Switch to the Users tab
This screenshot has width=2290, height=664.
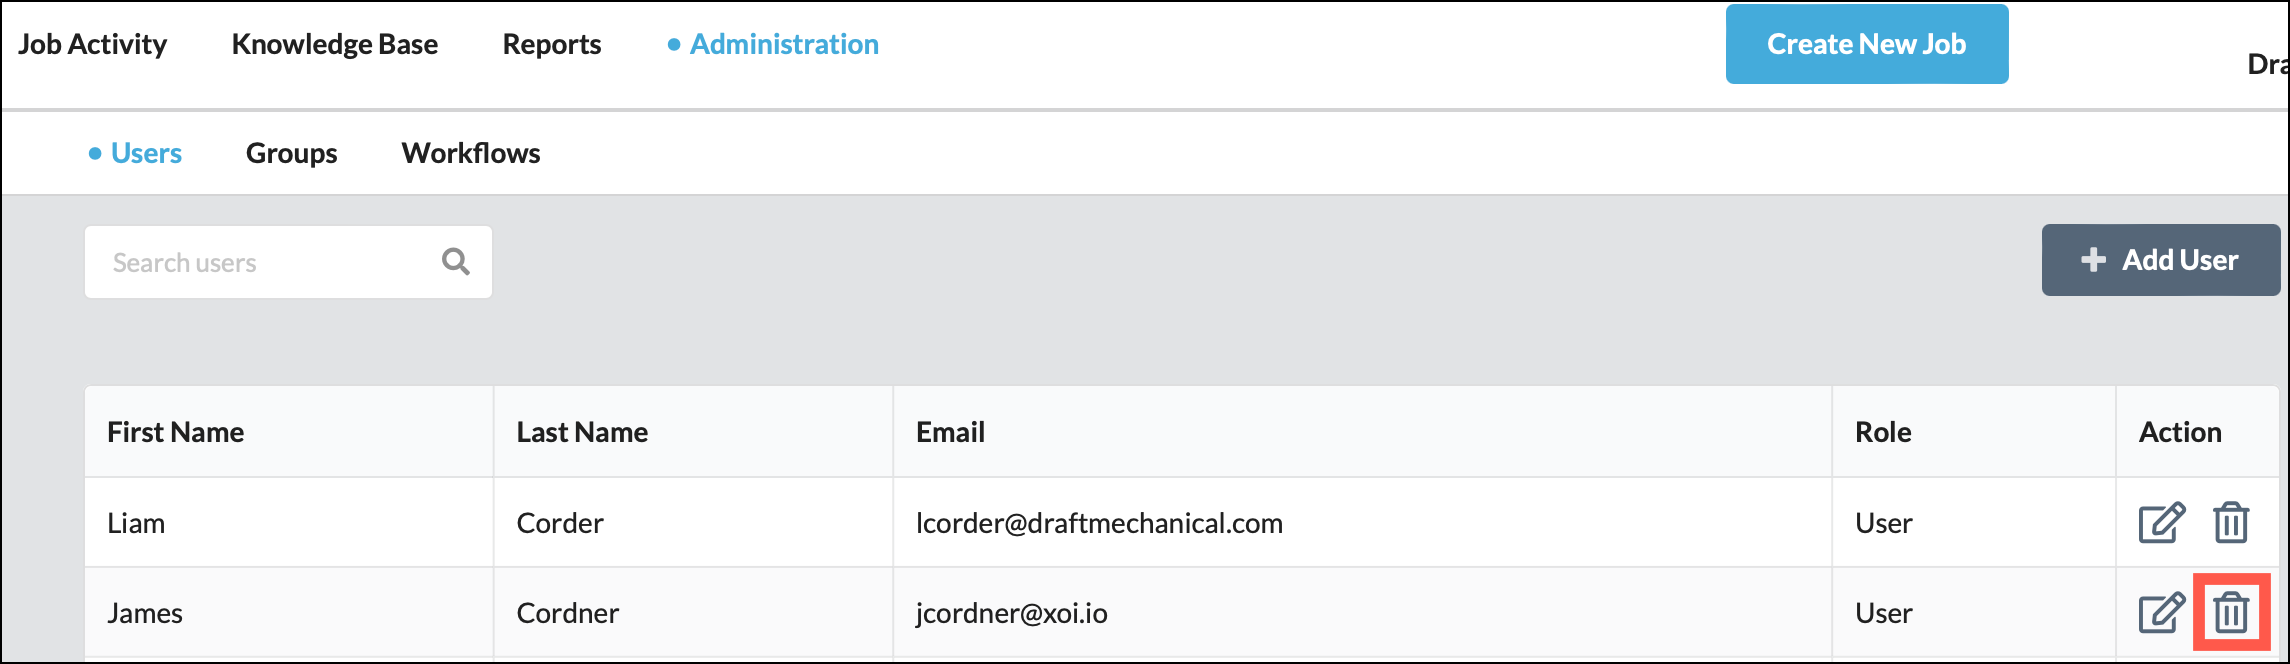click(146, 153)
